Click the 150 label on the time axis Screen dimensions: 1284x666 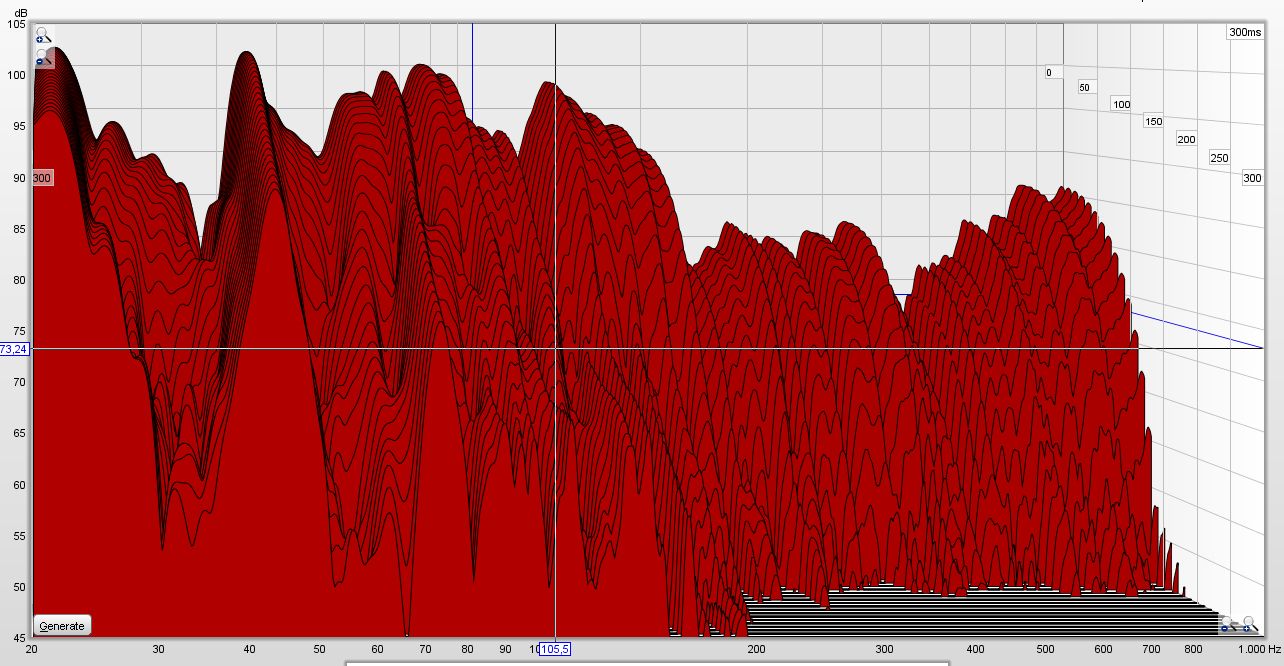pos(1153,121)
